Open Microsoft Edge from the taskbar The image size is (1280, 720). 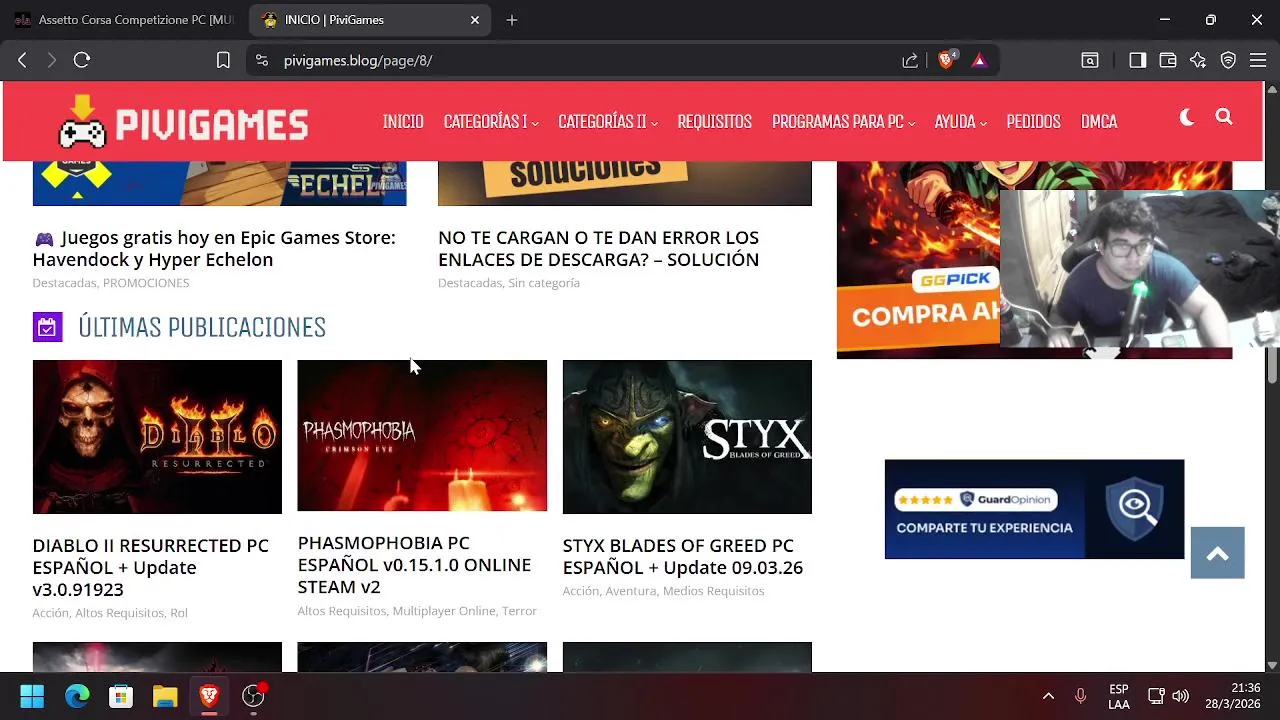pyautogui.click(x=77, y=696)
